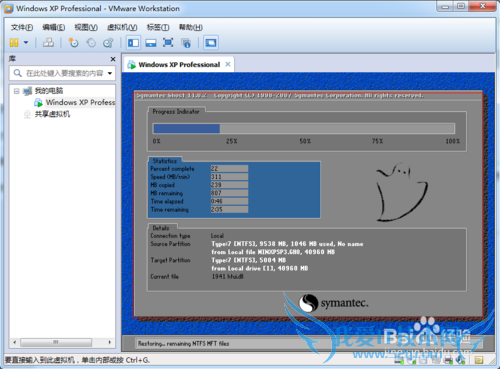Select 共享虚拟机 in the library tree
The height and width of the screenshot is (369, 500).
pyautogui.click(x=52, y=114)
